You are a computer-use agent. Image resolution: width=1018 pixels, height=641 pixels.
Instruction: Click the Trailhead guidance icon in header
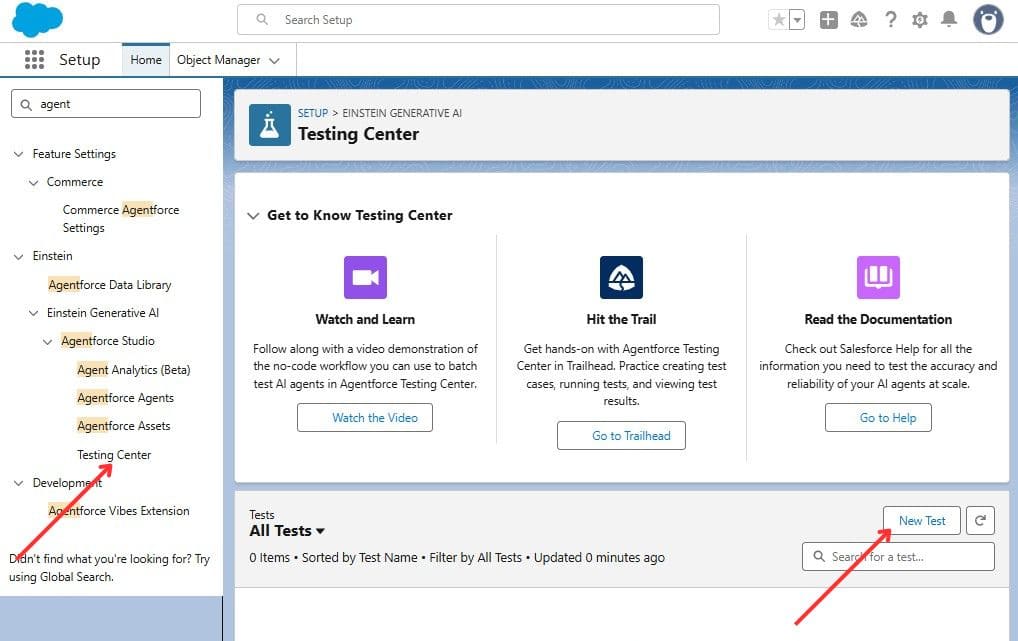859,20
